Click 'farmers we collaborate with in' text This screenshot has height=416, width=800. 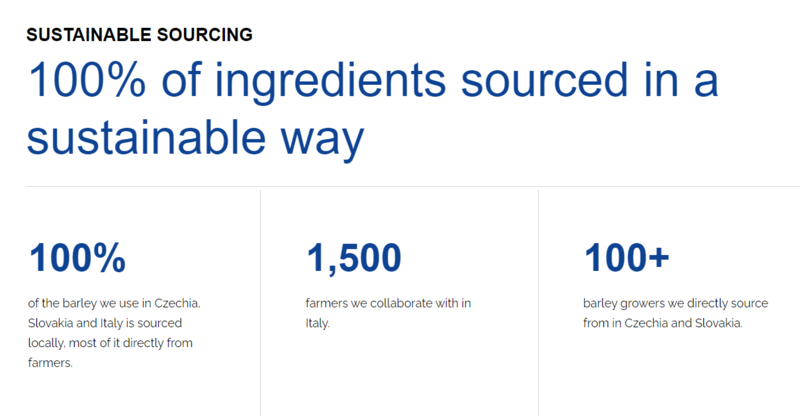(x=388, y=303)
